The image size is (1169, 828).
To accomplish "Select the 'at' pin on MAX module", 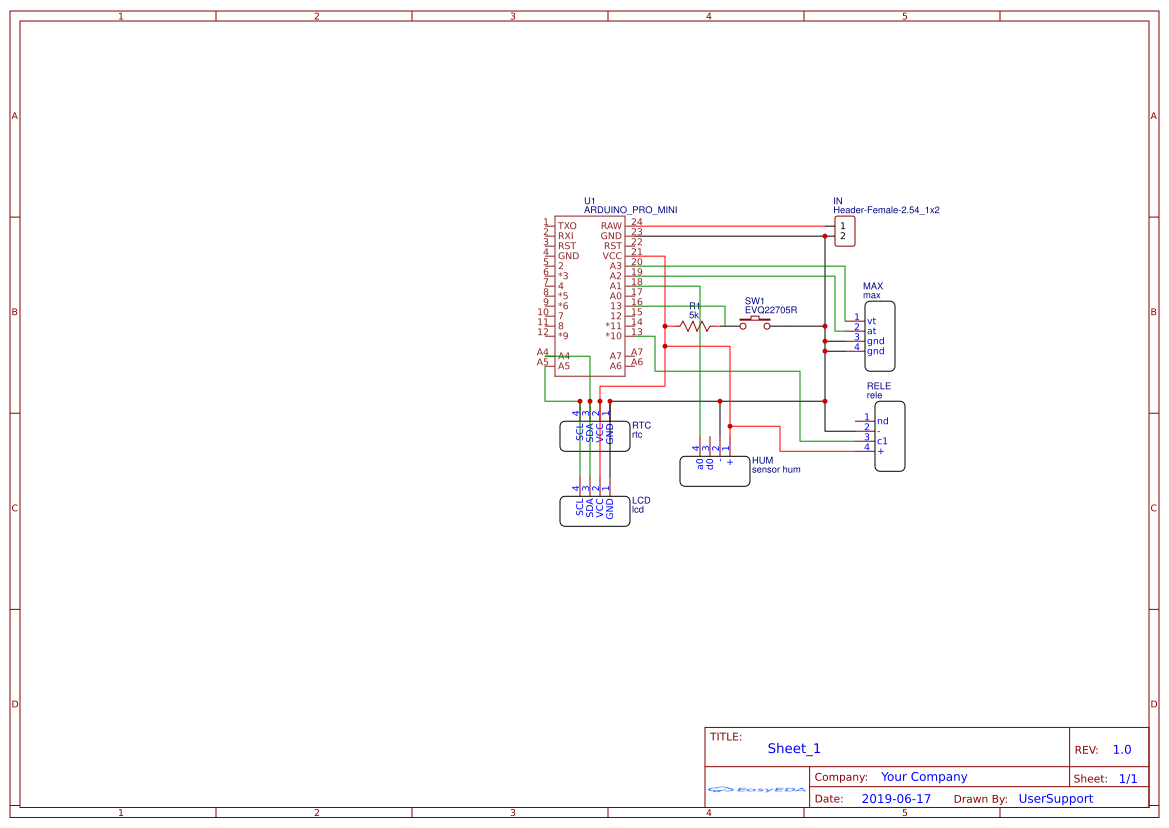I will [872, 332].
